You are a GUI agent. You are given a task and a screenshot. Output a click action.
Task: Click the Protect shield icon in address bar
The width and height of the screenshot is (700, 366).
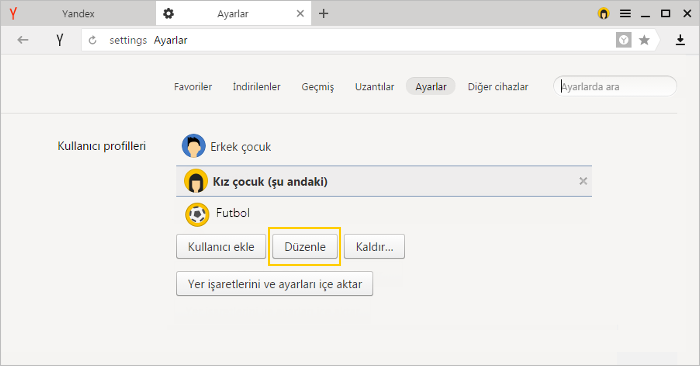(x=624, y=40)
